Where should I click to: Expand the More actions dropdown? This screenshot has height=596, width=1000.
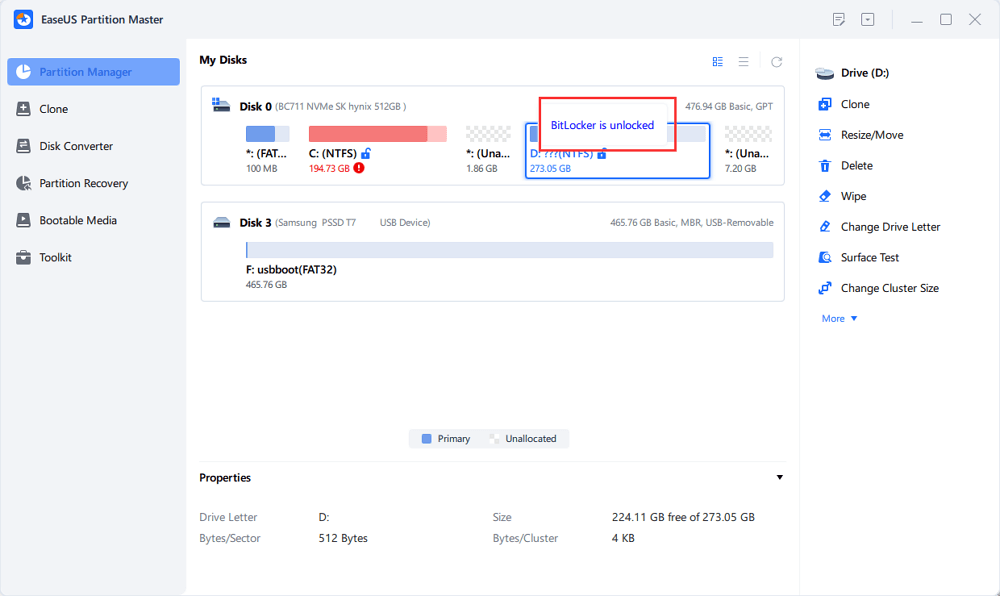point(839,319)
